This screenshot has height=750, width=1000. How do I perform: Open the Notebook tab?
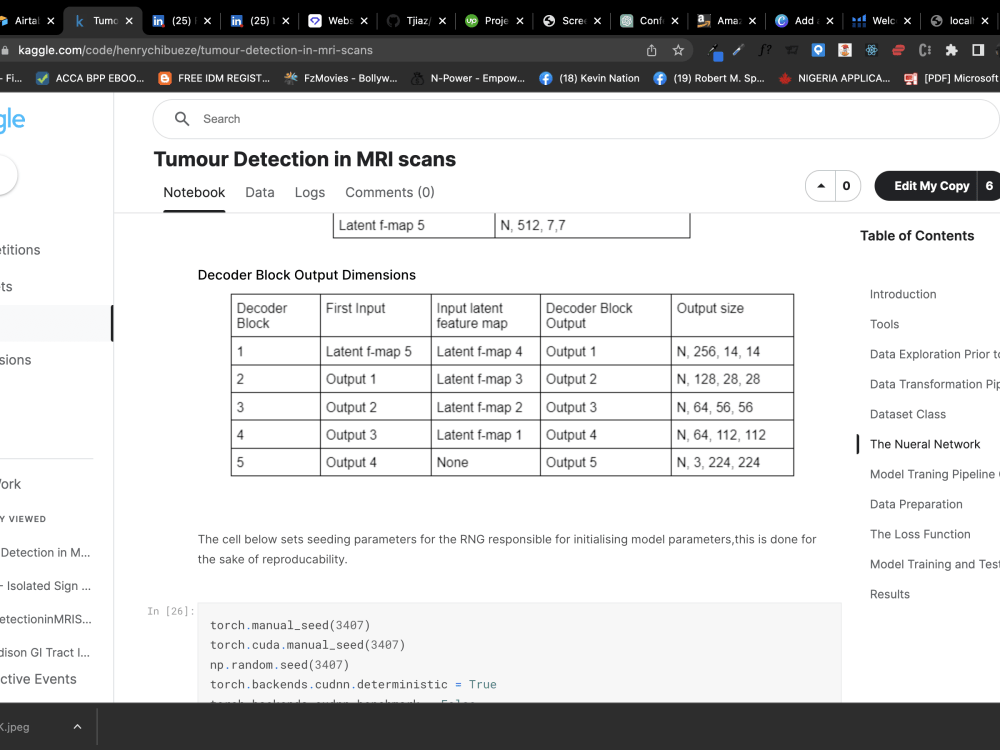(x=194, y=193)
